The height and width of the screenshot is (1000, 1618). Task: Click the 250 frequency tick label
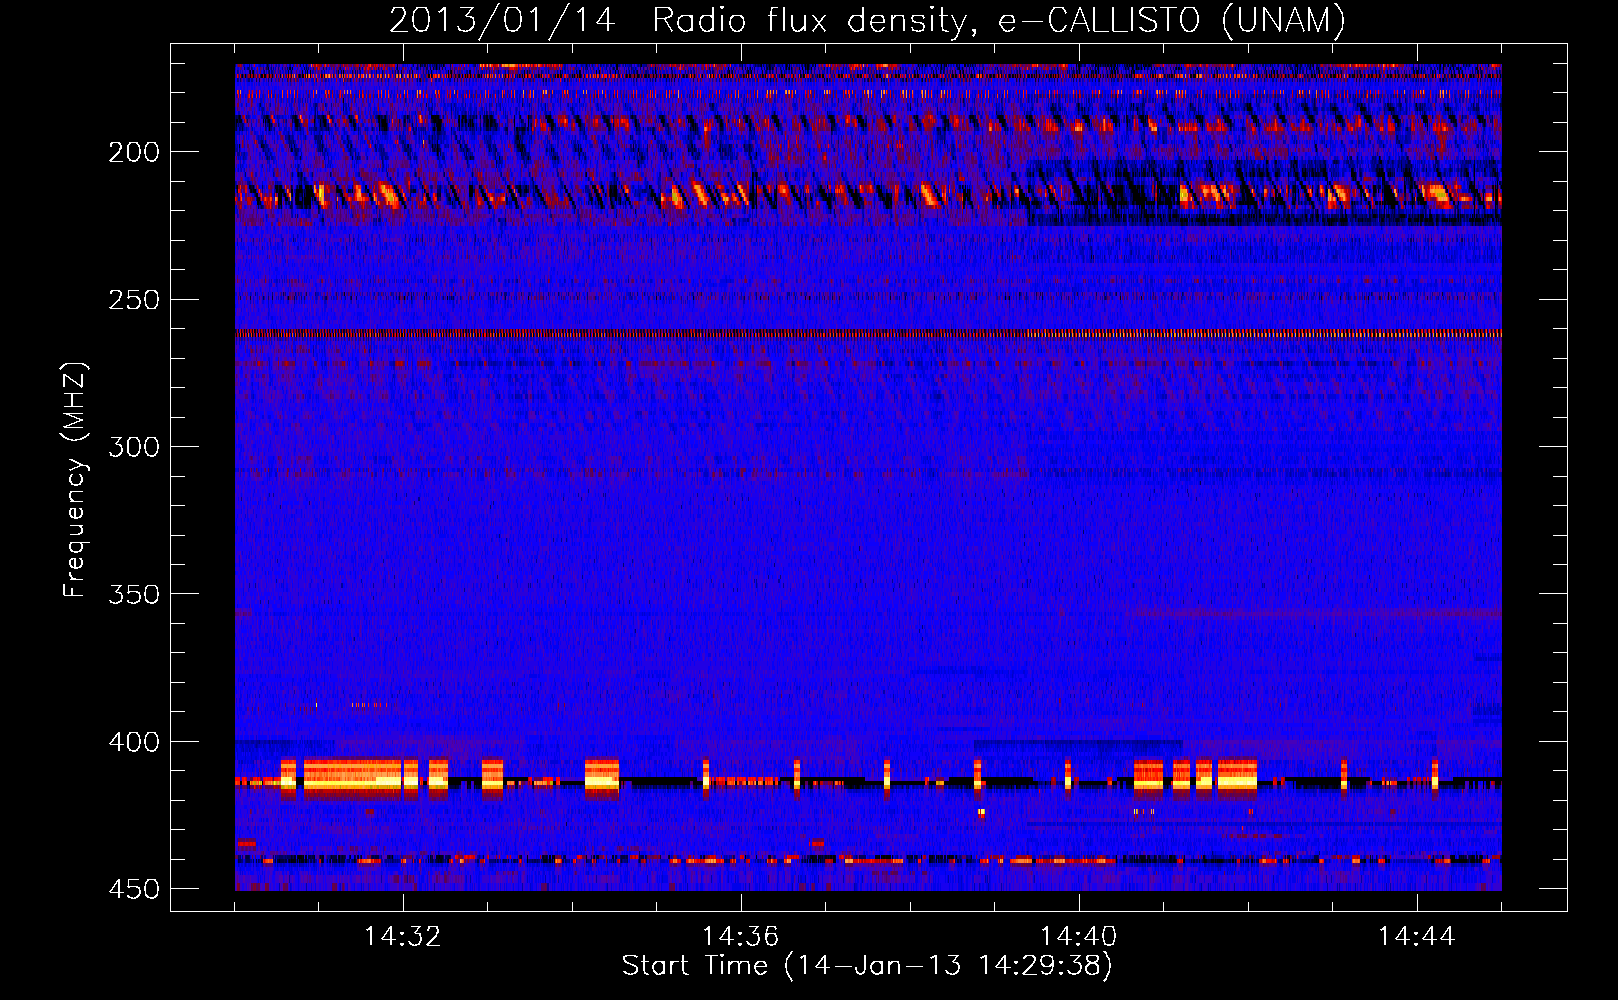[x=134, y=300]
